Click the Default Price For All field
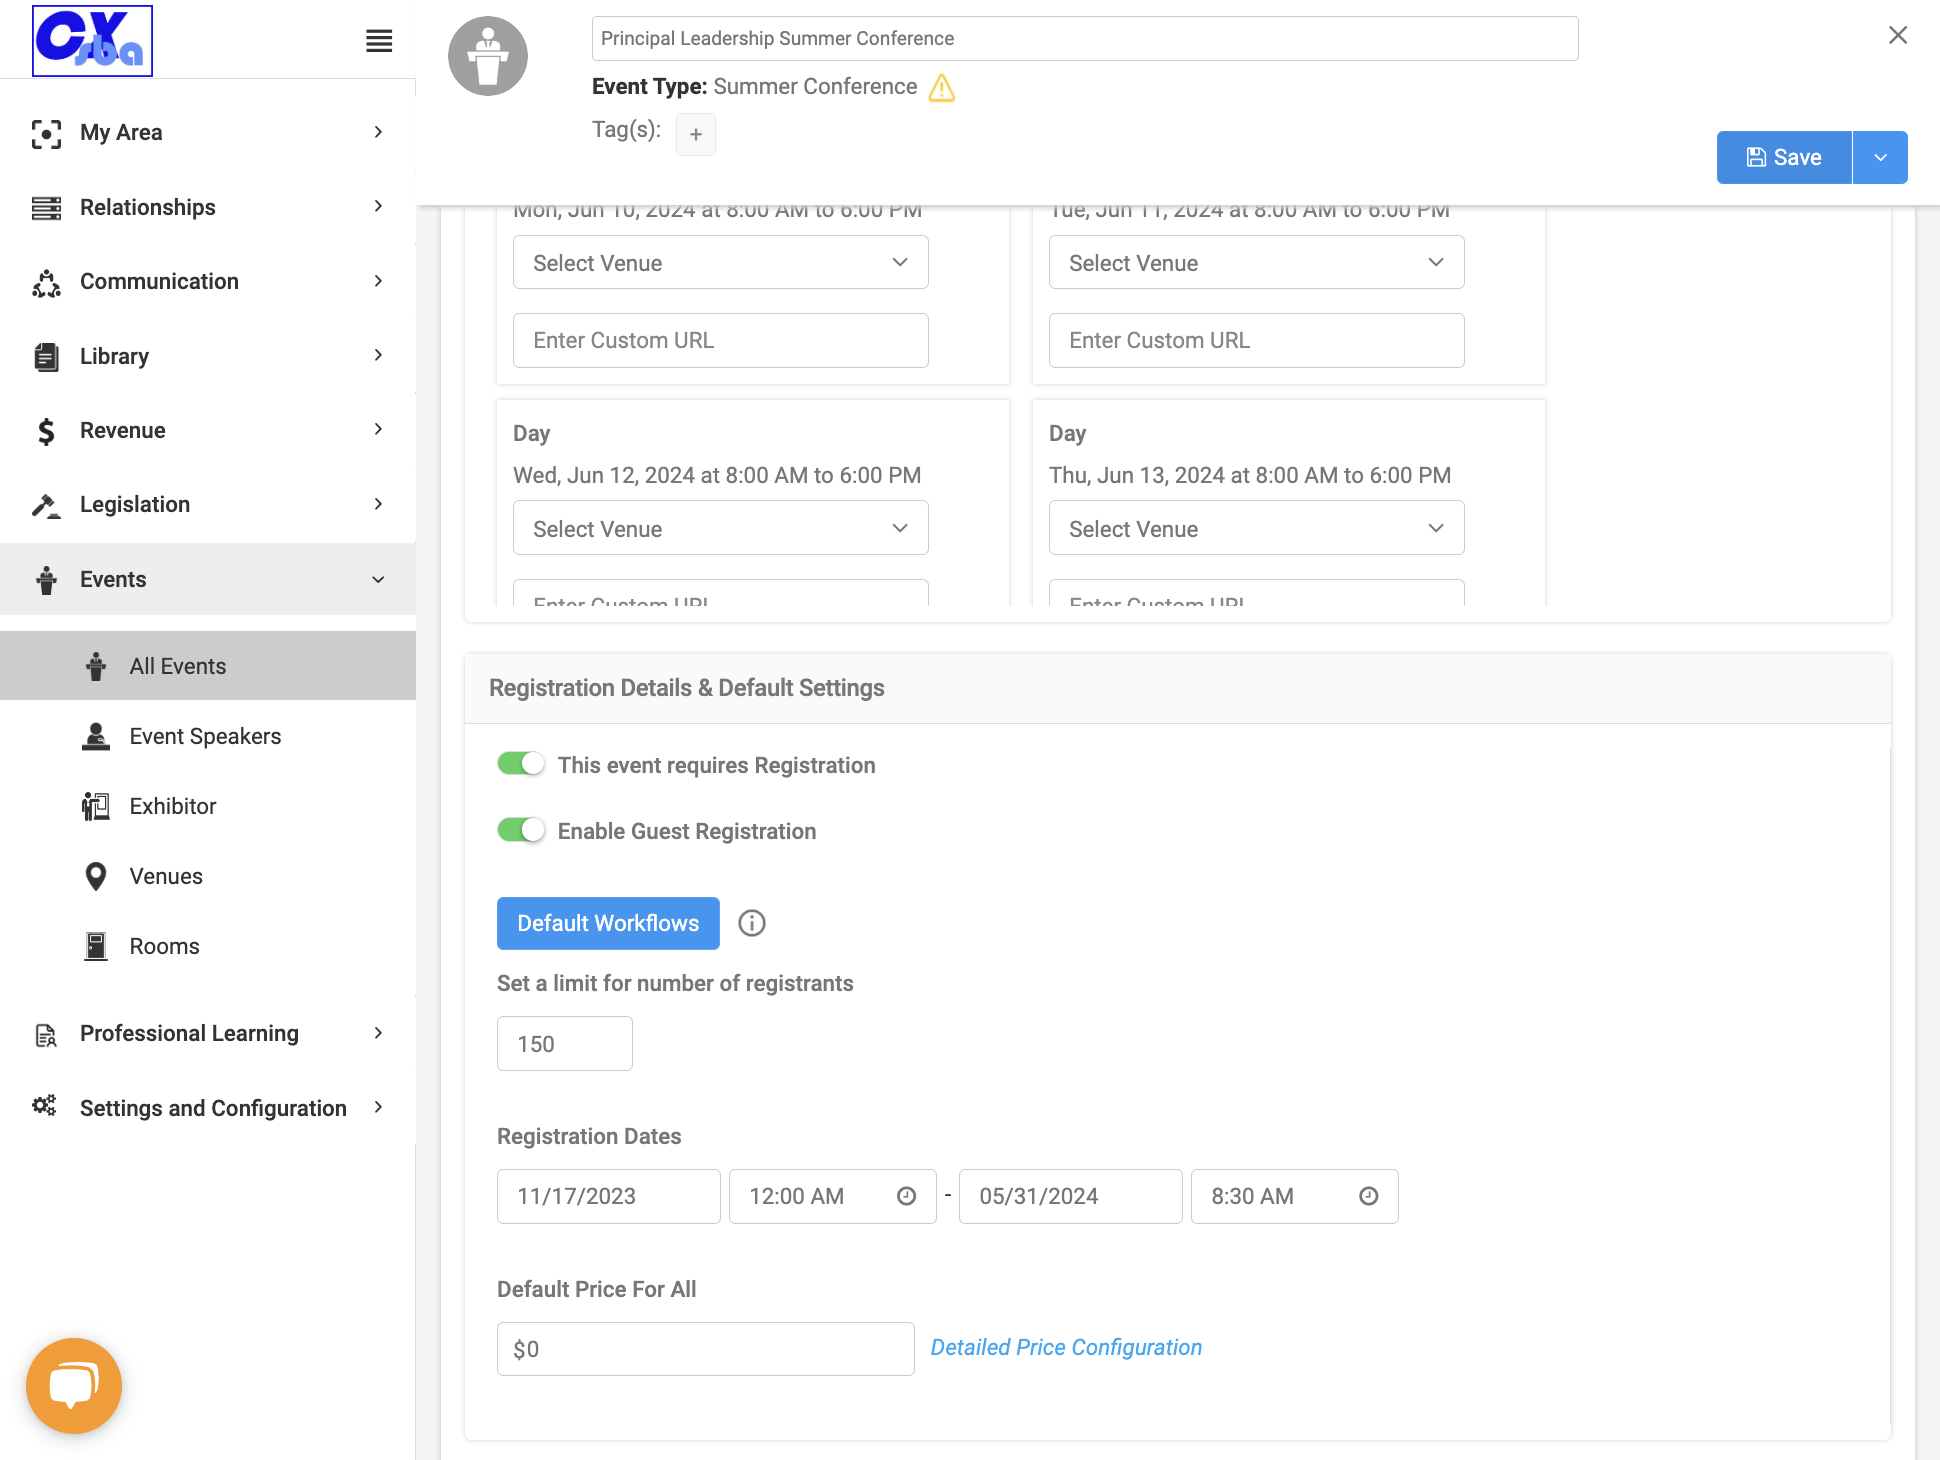Image resolution: width=1940 pixels, height=1460 pixels. (706, 1349)
